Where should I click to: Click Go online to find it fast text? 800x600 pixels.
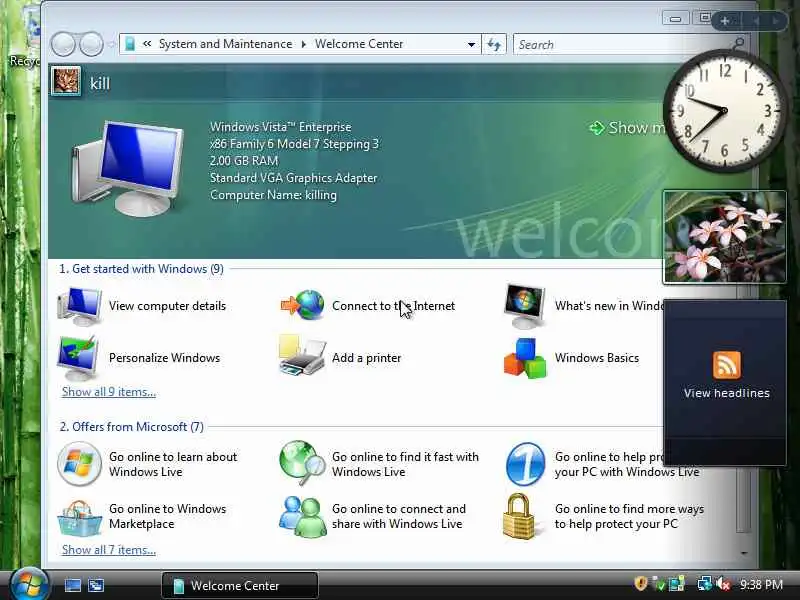405,464
